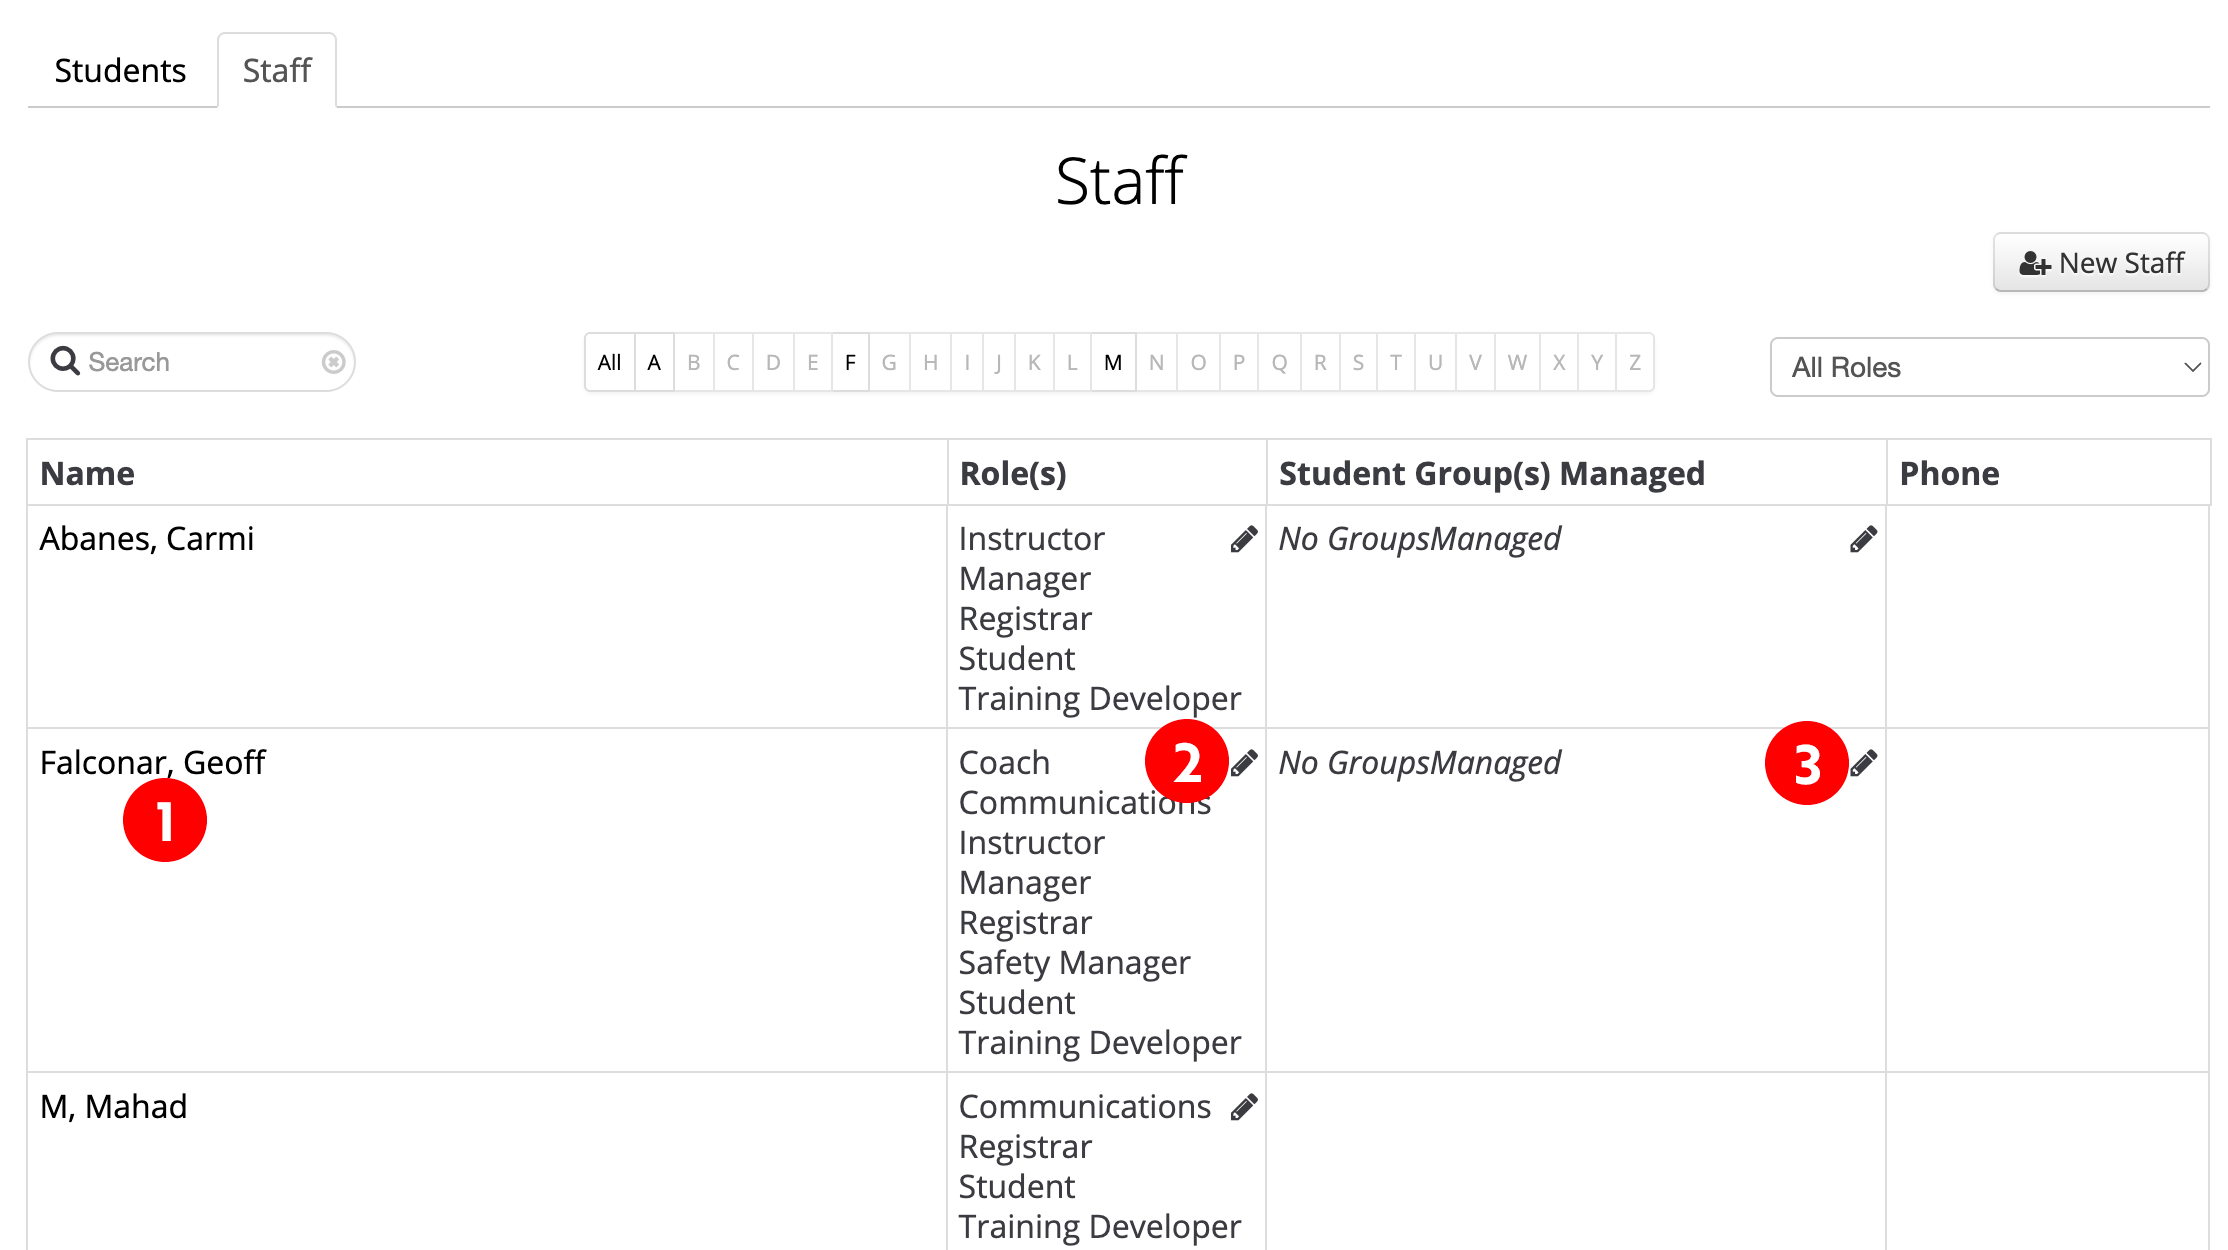Select the Staff tab
This screenshot has width=2228, height=1250.
point(277,70)
